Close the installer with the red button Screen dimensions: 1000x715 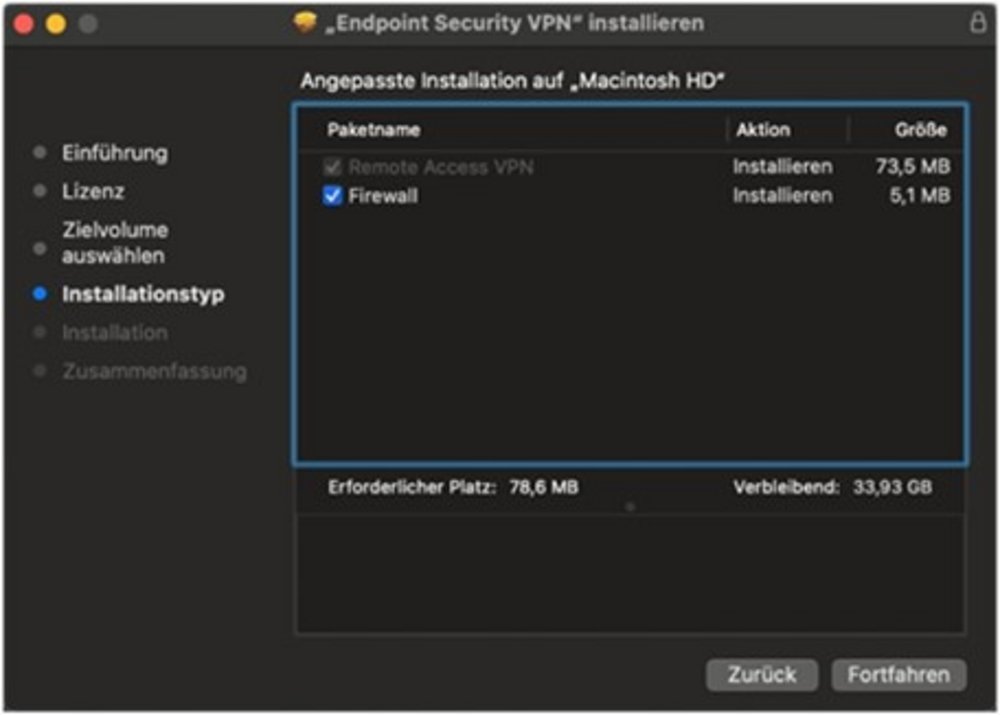tap(24, 23)
